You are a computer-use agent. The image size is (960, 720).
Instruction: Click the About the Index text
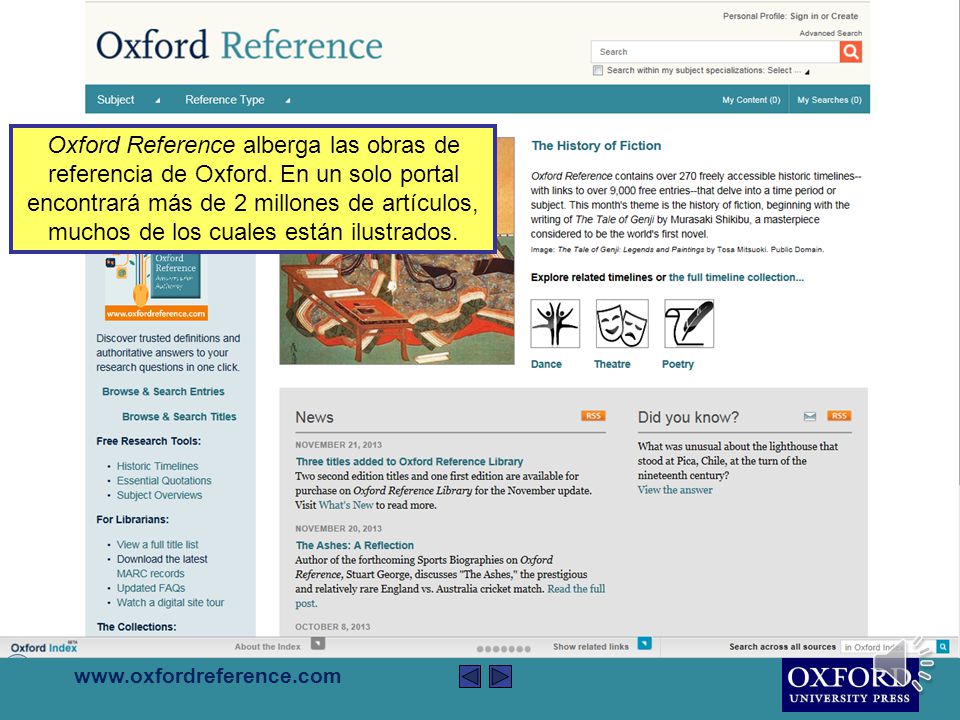[x=268, y=647]
